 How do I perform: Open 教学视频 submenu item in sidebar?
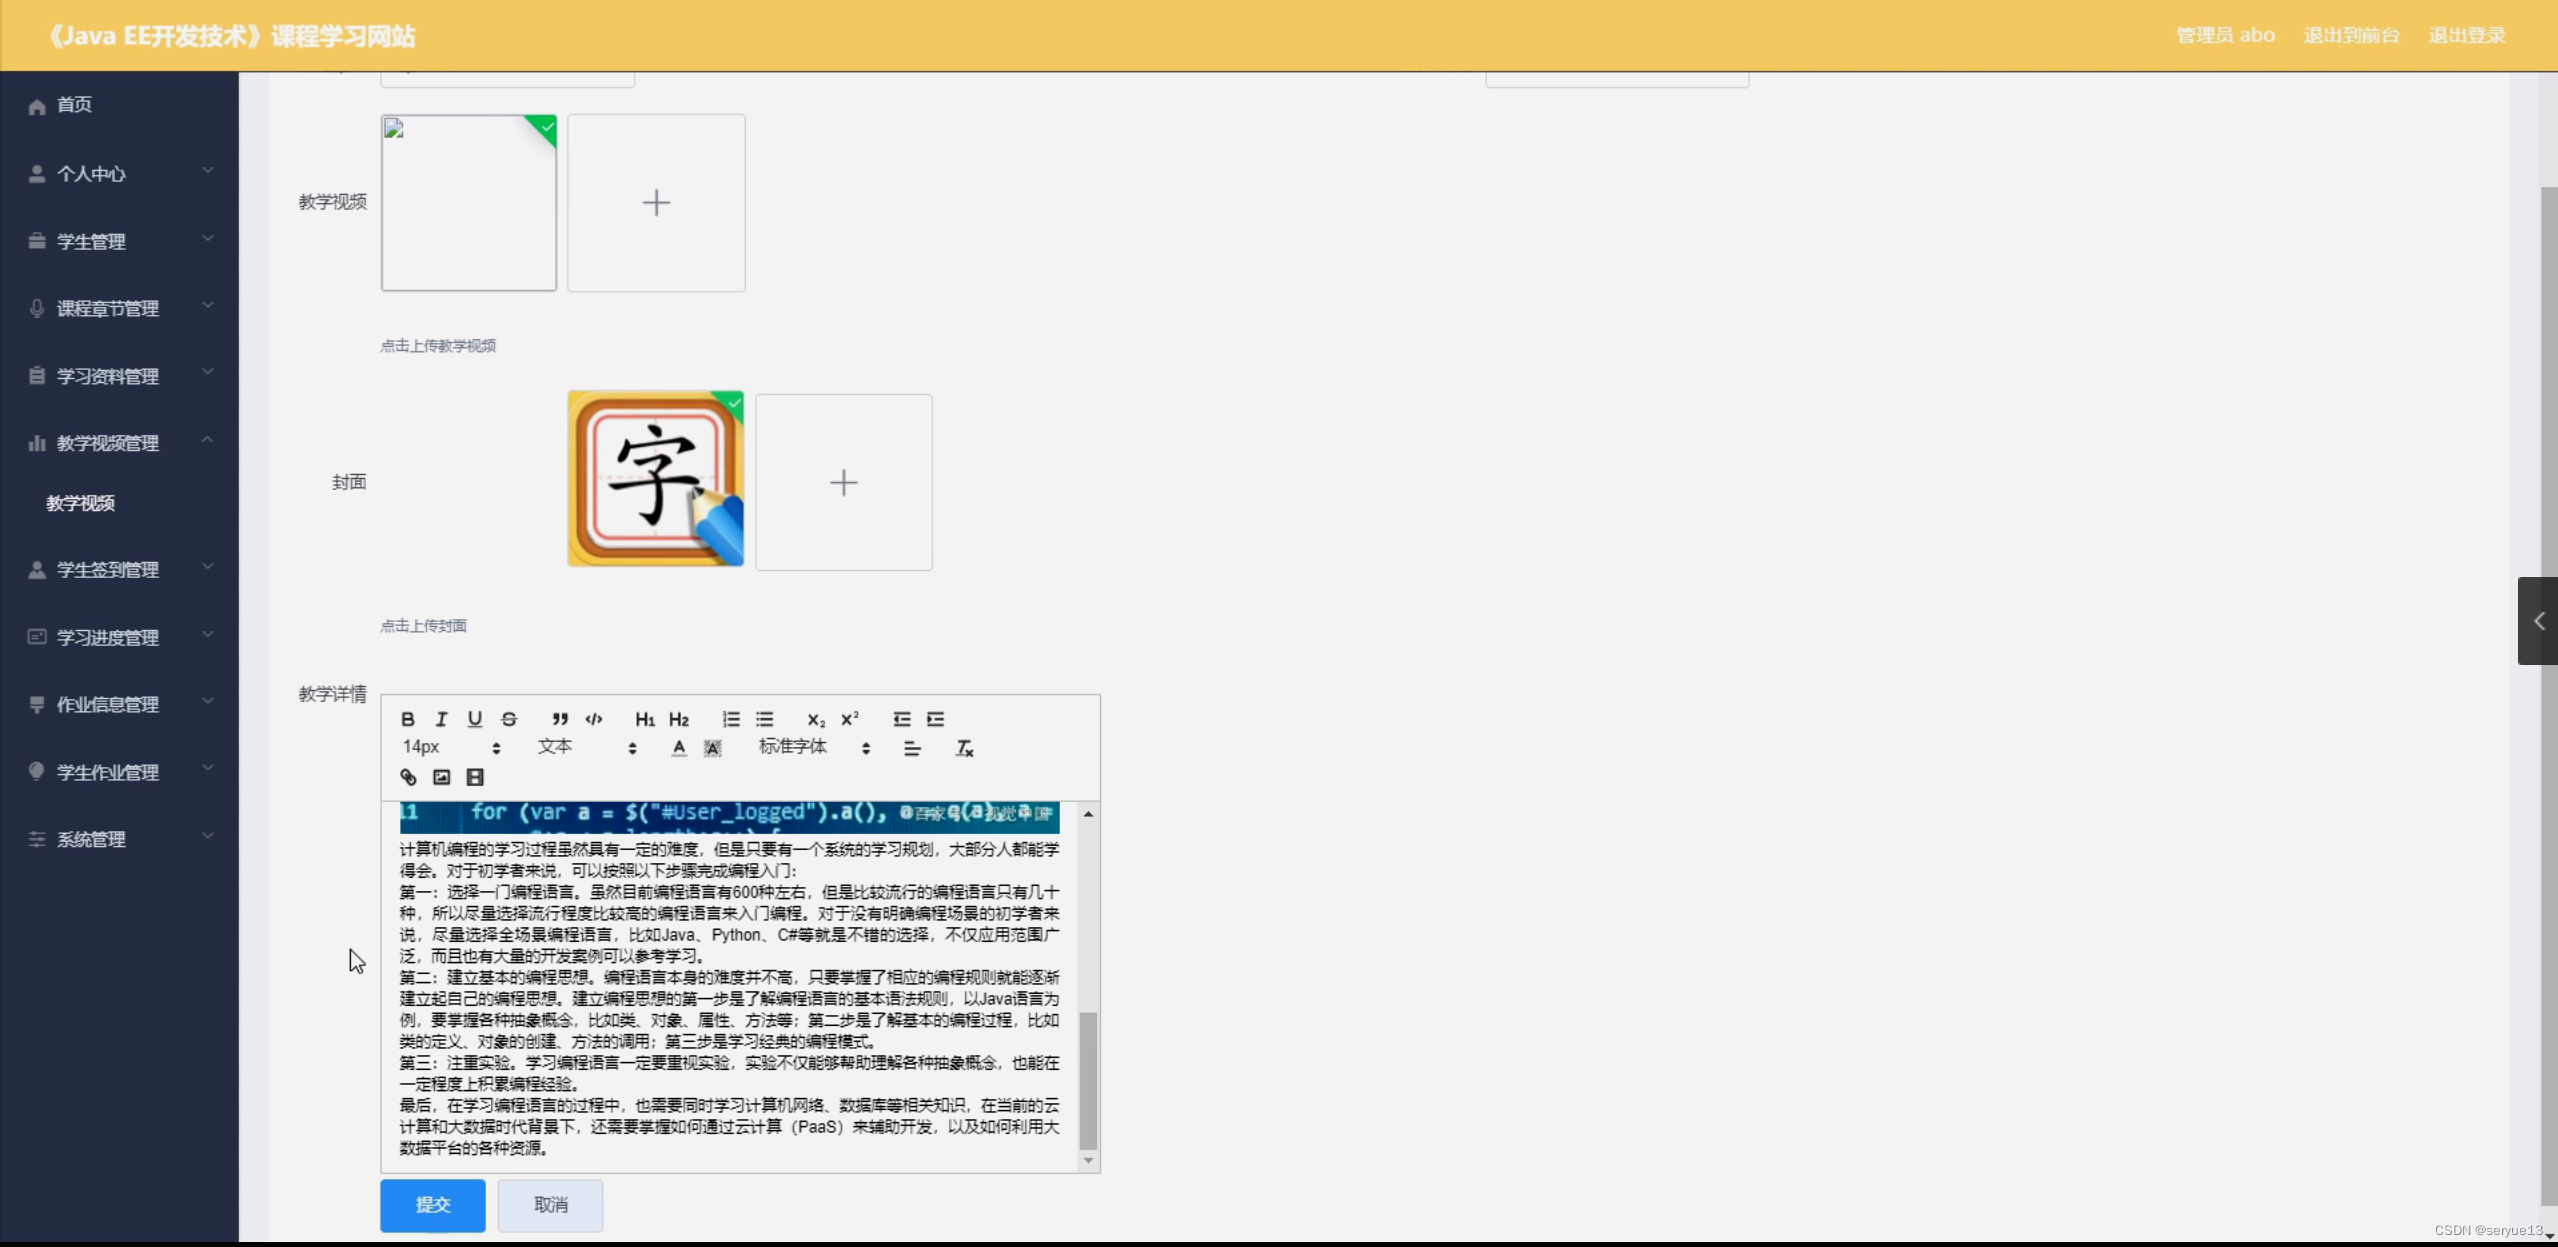tap(81, 503)
